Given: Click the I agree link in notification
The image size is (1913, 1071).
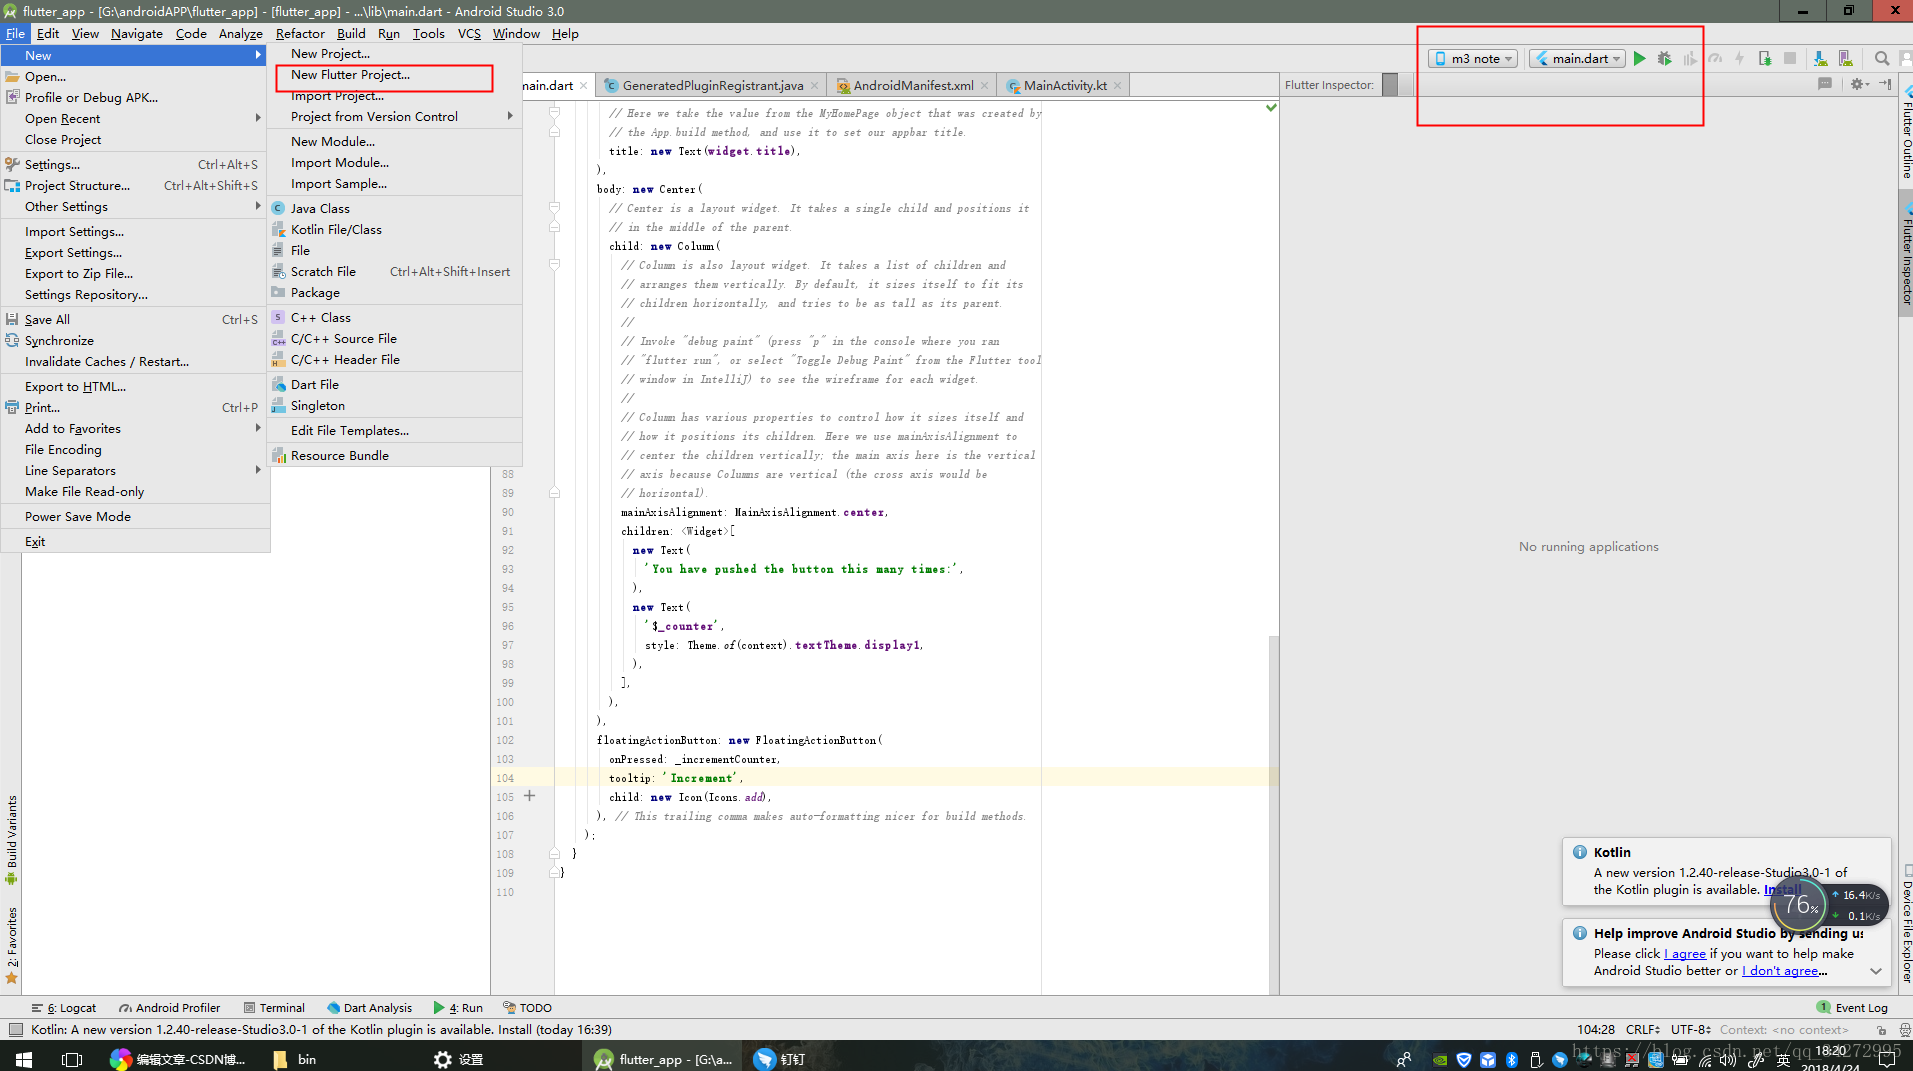Looking at the screenshot, I should coord(1685,954).
